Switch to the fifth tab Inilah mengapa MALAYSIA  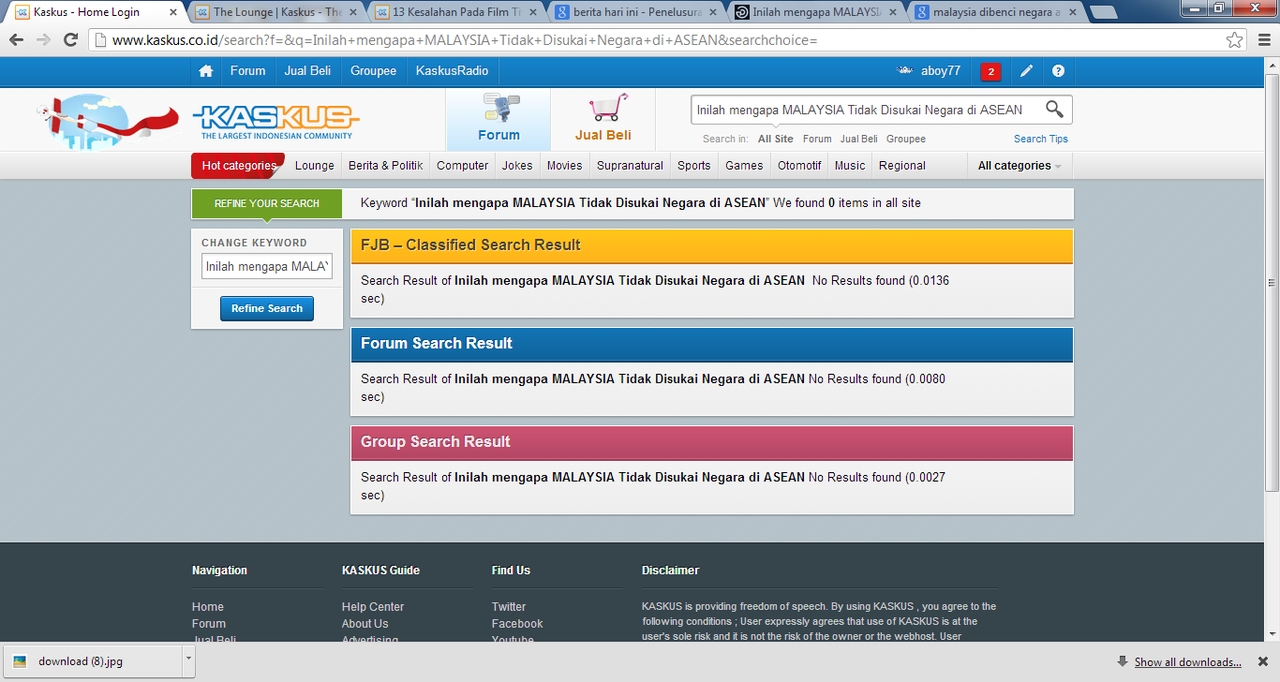coord(815,13)
